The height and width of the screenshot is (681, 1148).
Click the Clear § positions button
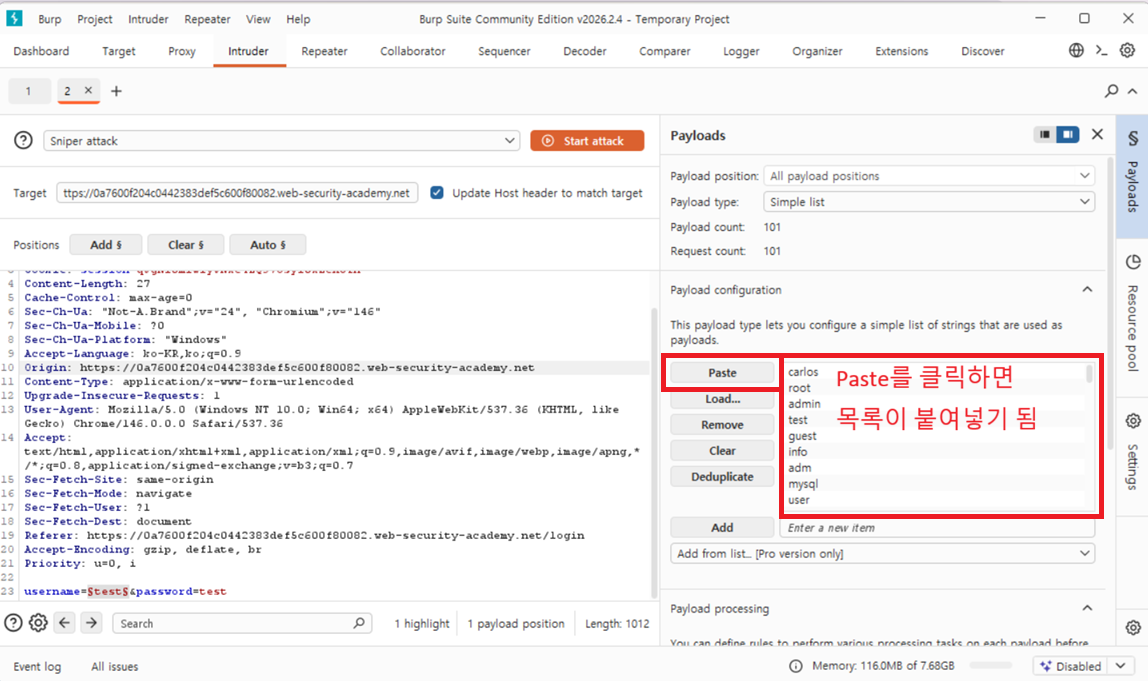[x=186, y=245]
